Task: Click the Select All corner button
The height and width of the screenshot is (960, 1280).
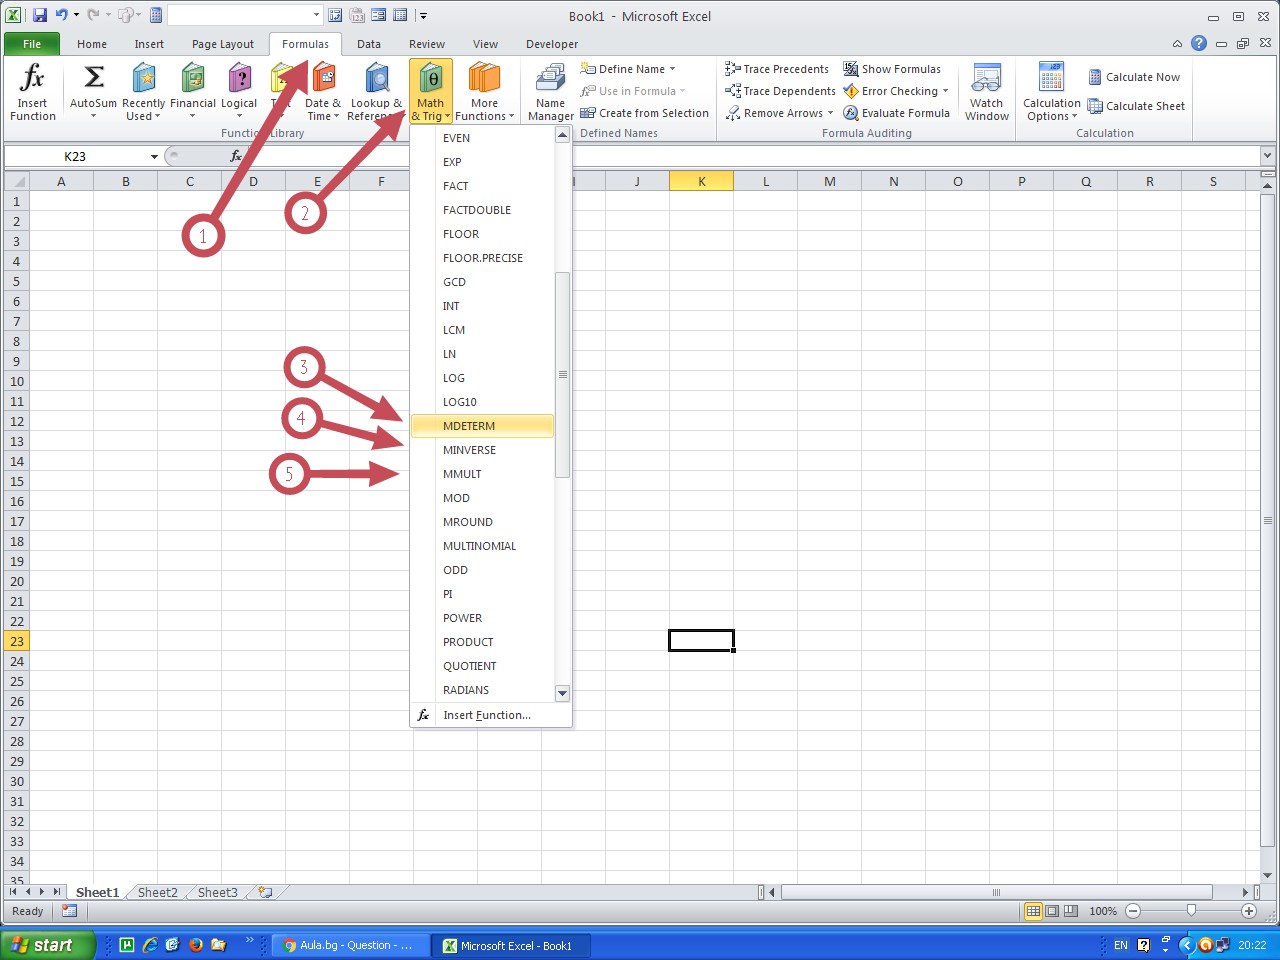Action: coord(17,181)
